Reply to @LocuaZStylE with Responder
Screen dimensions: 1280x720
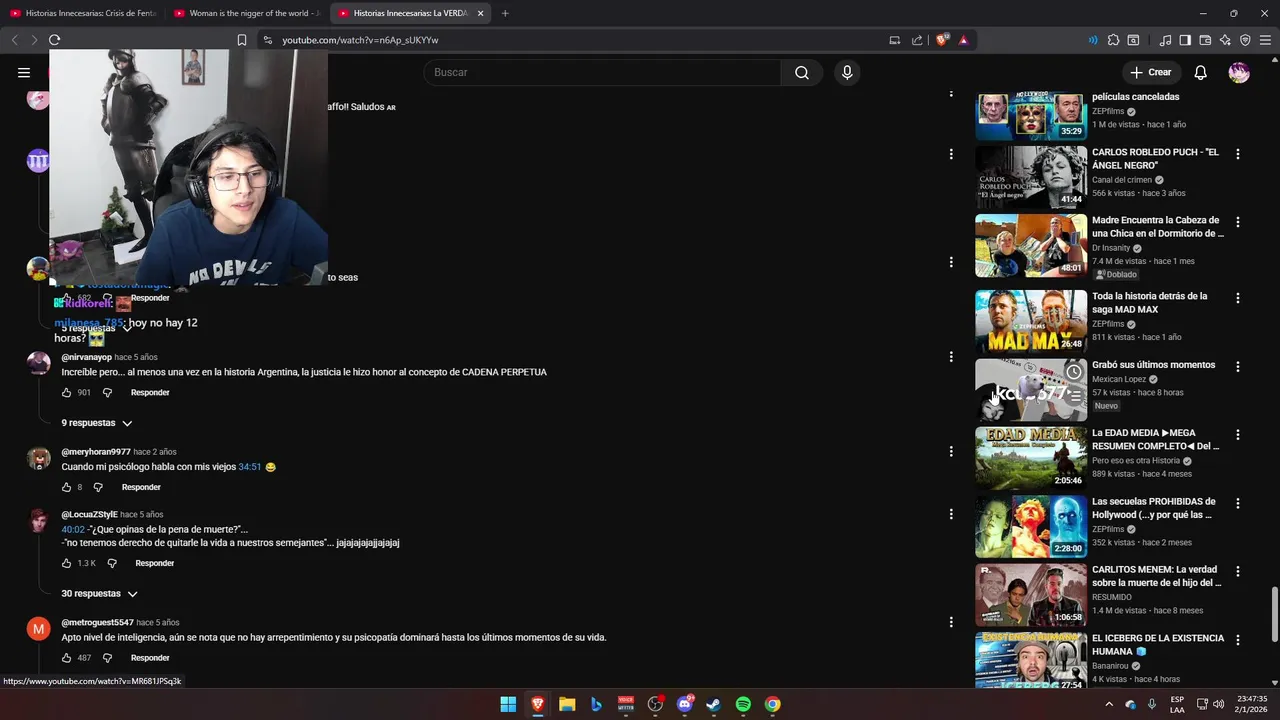pyautogui.click(x=155, y=563)
